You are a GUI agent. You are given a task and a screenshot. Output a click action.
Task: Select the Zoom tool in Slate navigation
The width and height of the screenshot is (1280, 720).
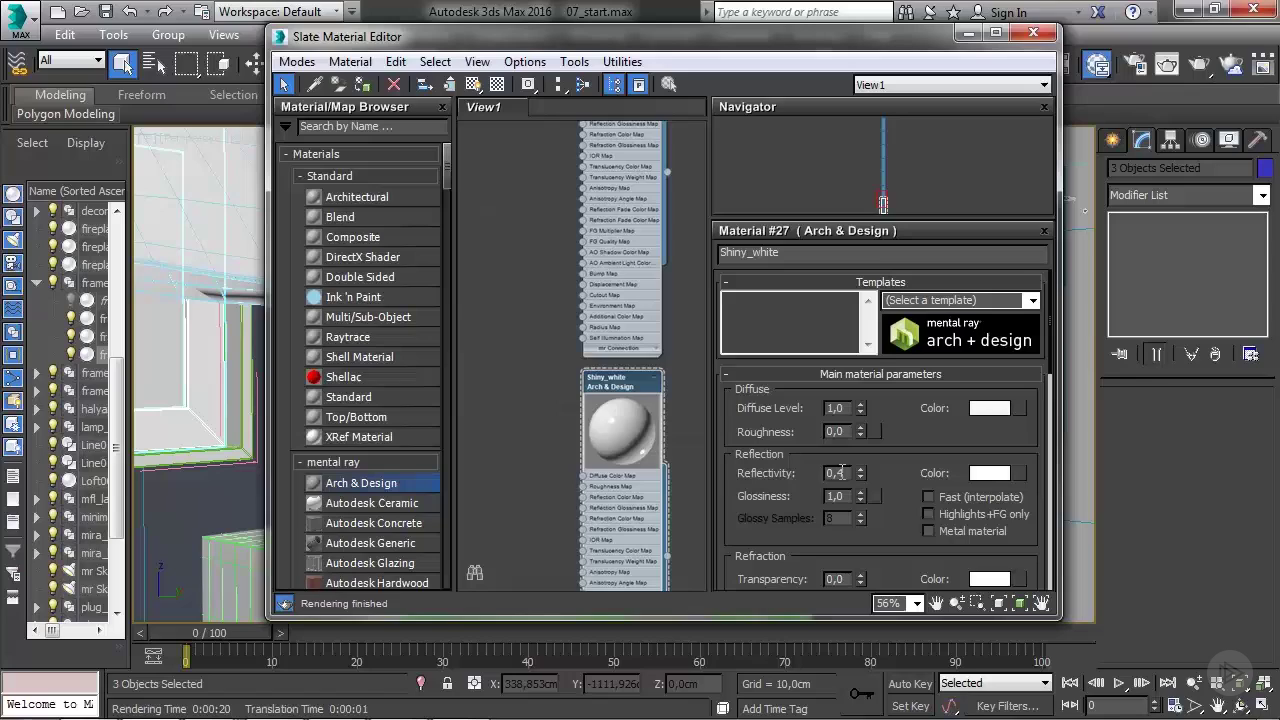[958, 603]
